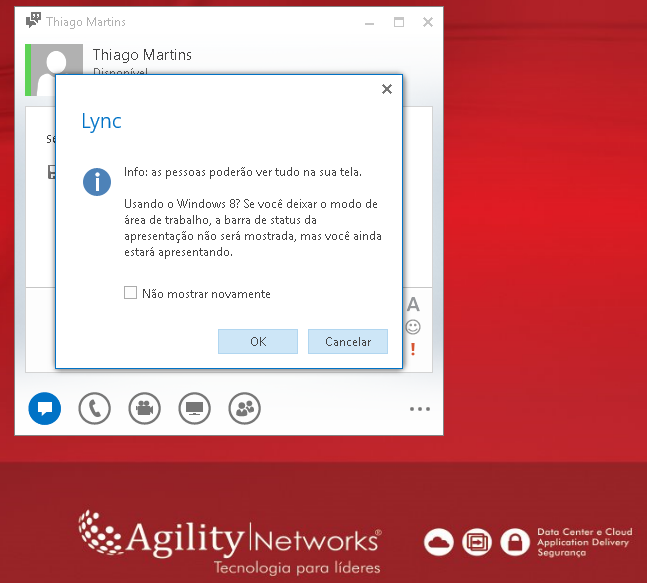Click Thiago Martins contact avatar photo

tap(57, 66)
